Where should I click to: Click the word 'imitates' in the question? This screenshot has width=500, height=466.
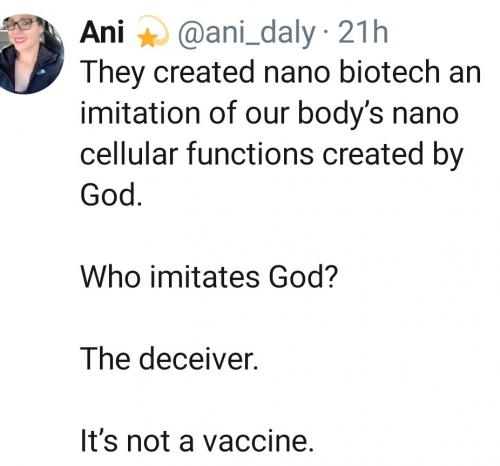(204, 277)
